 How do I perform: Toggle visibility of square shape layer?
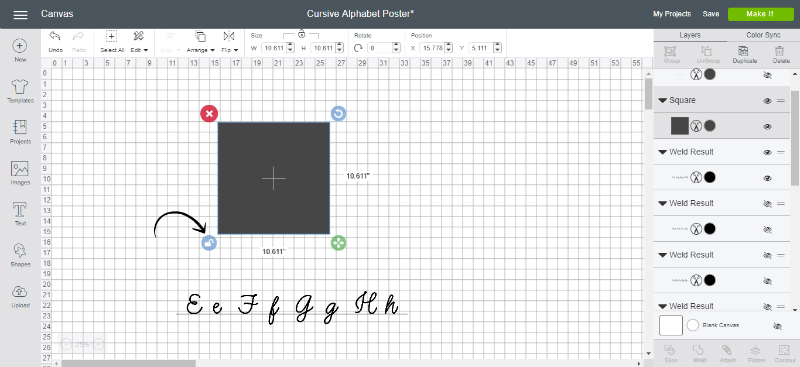767,127
